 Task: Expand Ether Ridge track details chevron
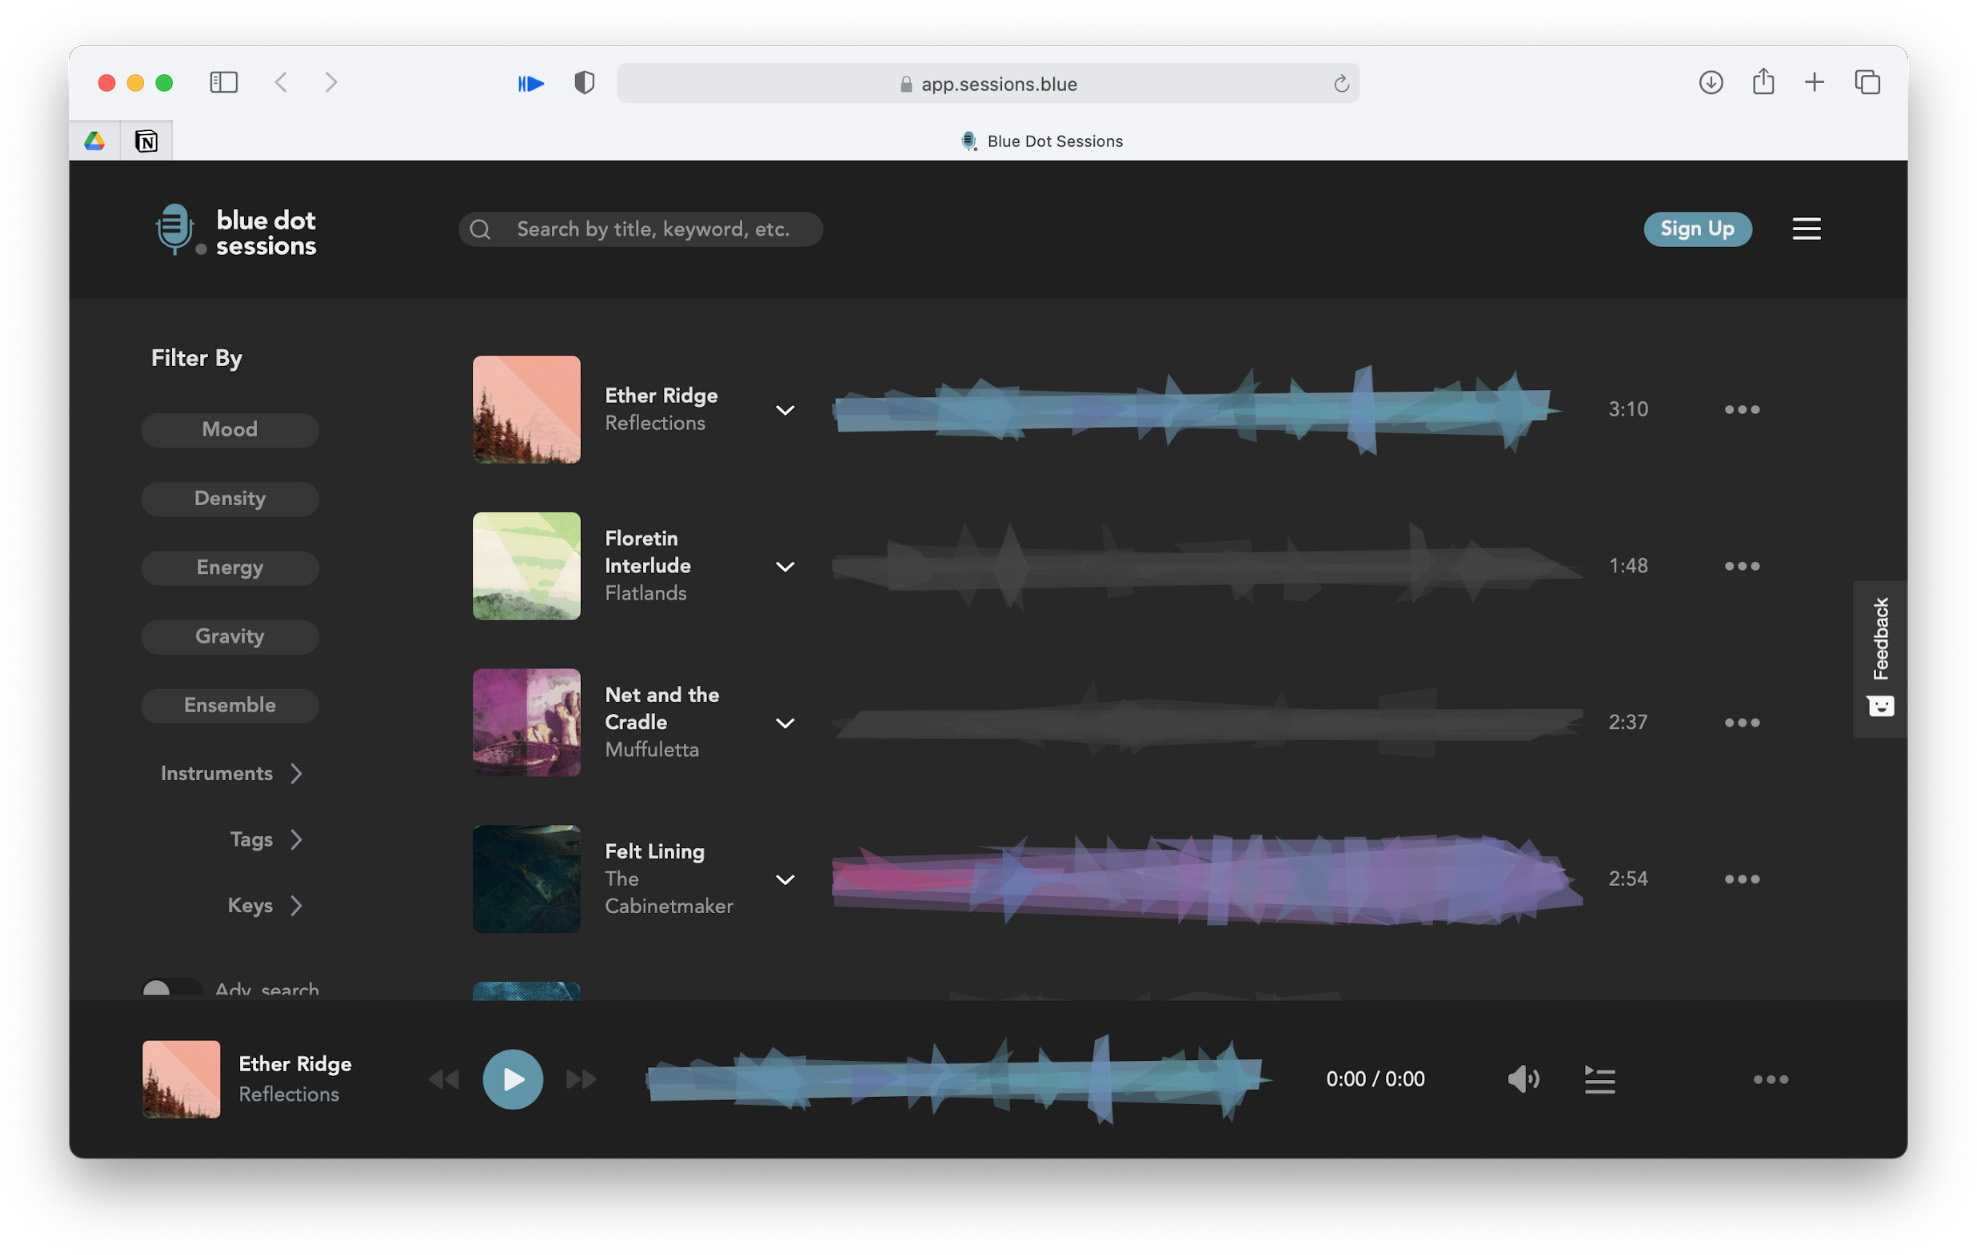click(785, 410)
